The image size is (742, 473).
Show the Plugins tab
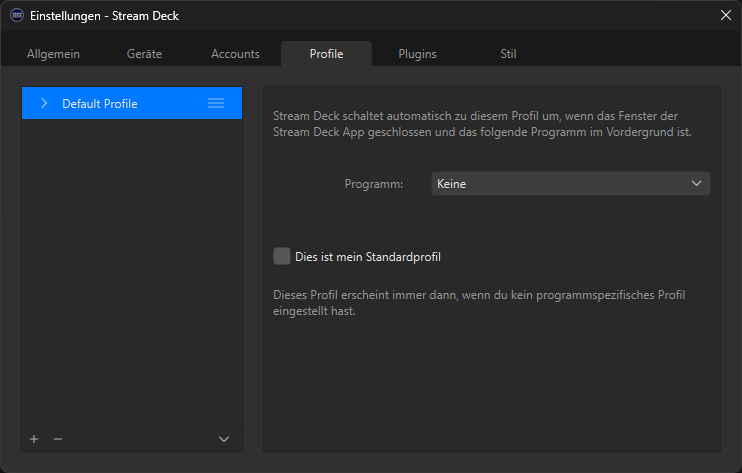(417, 54)
